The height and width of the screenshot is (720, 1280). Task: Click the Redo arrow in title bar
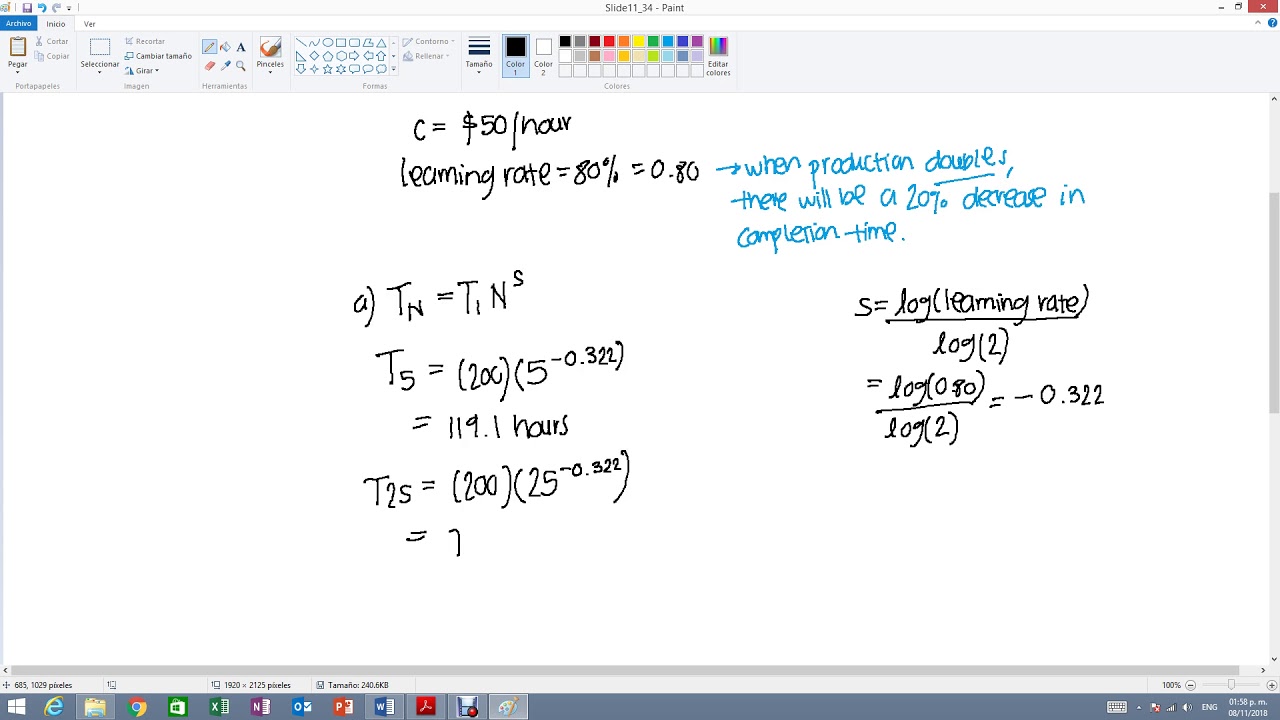coord(56,8)
